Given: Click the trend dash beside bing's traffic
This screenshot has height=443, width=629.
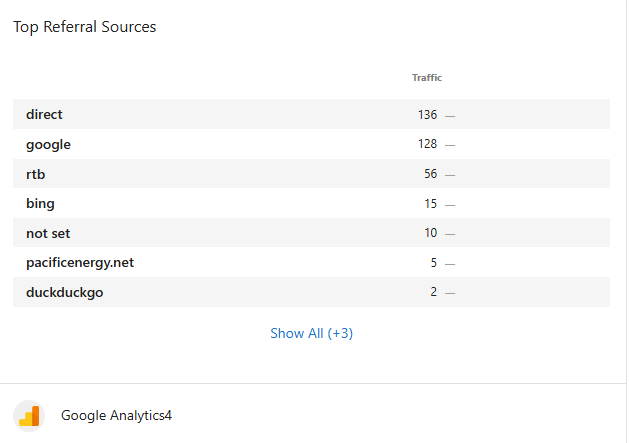Looking at the screenshot, I should [x=450, y=204].
